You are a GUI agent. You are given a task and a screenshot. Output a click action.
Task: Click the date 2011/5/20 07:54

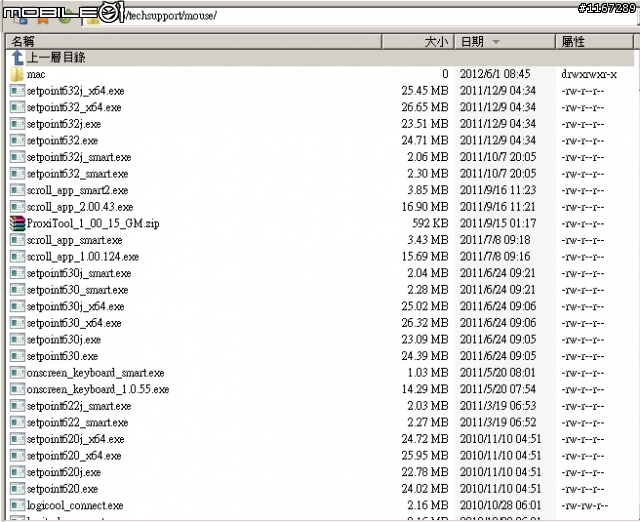pyautogui.click(x=498, y=389)
